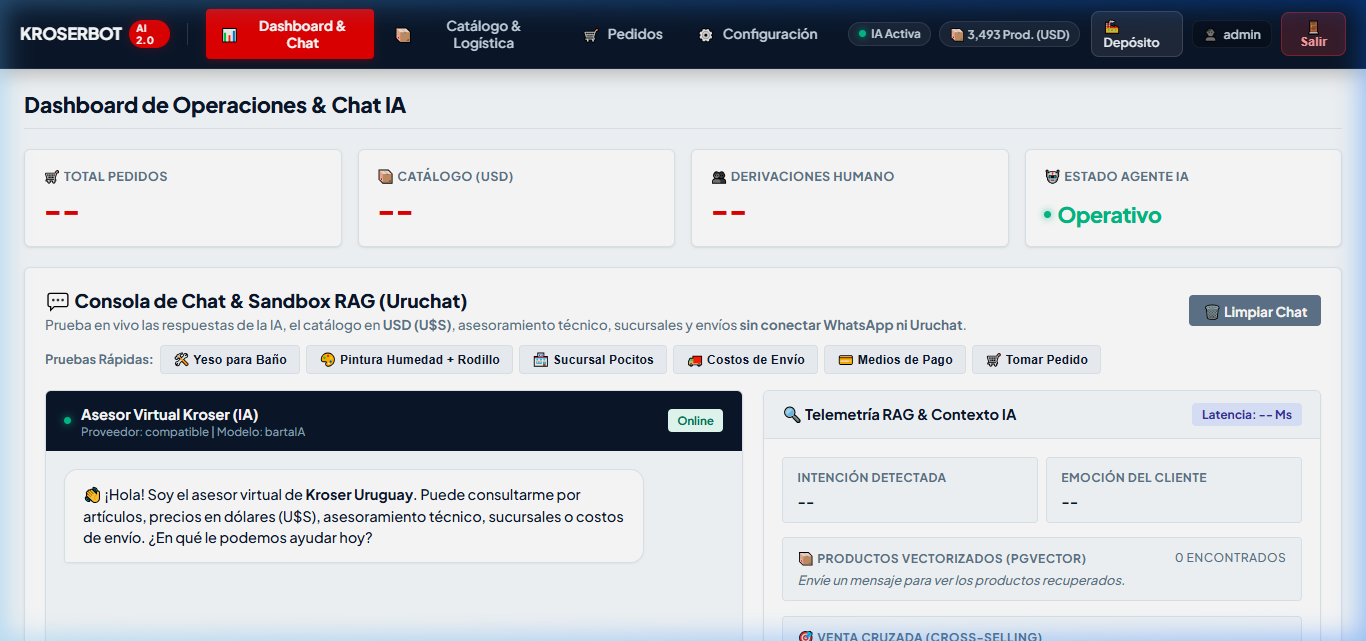Click the warehouse icon above Depósito
This screenshot has height=641, width=1366.
[1111, 26]
